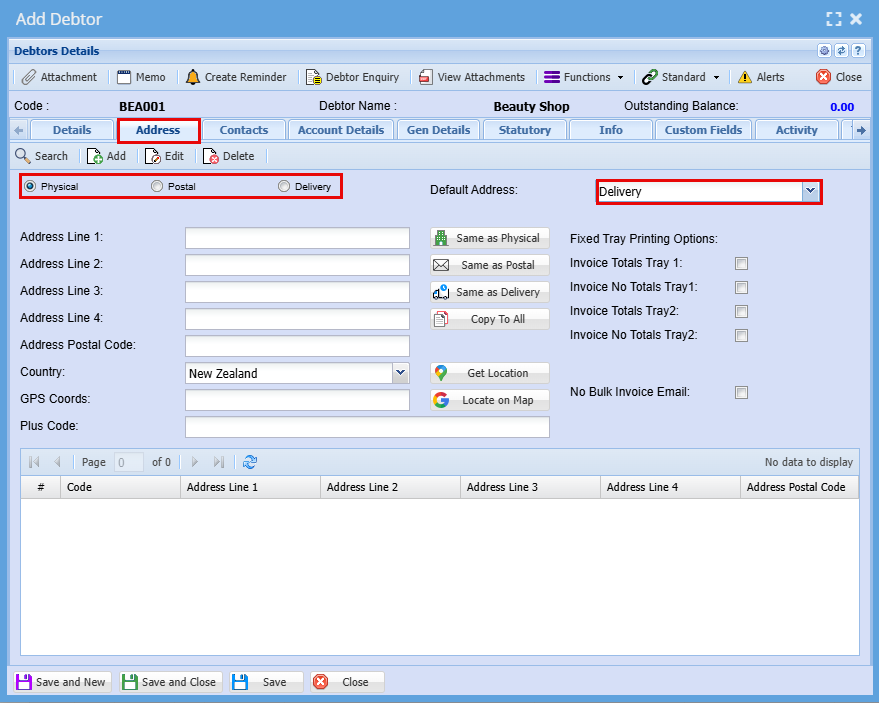The width and height of the screenshot is (879, 703).
Task: Open the Account Details tab
Action: click(341, 130)
